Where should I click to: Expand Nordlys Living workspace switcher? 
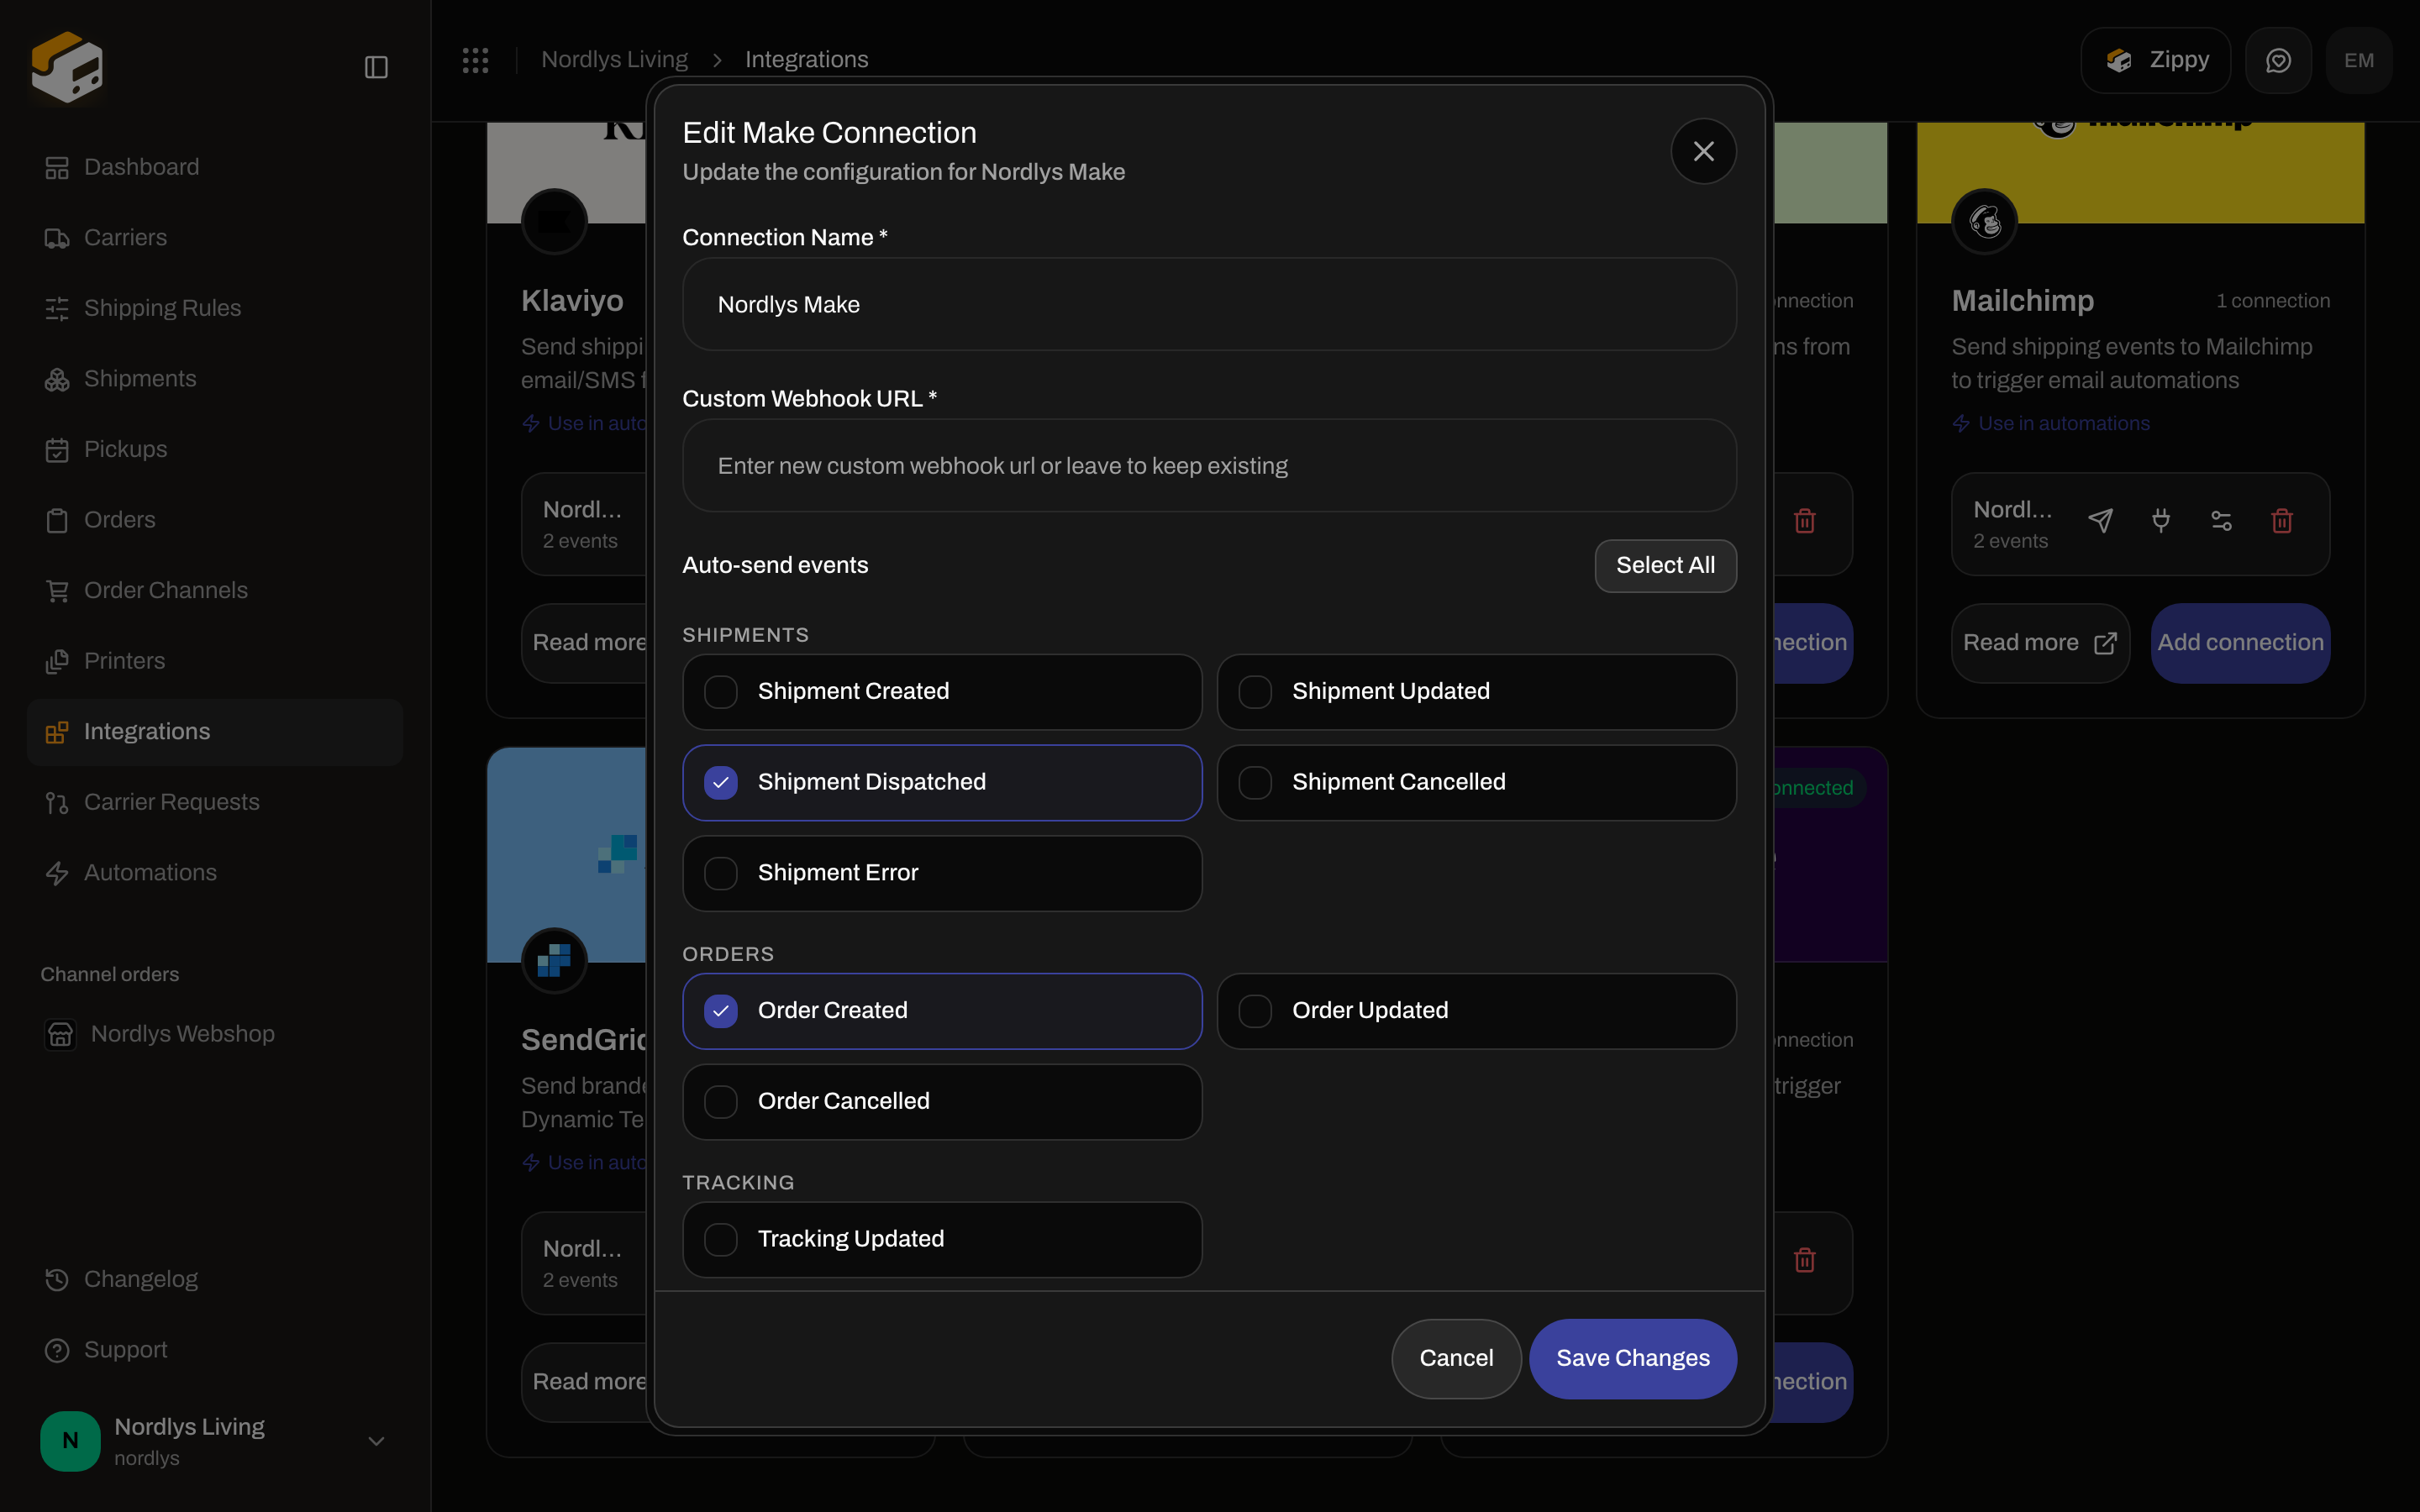click(215, 1440)
